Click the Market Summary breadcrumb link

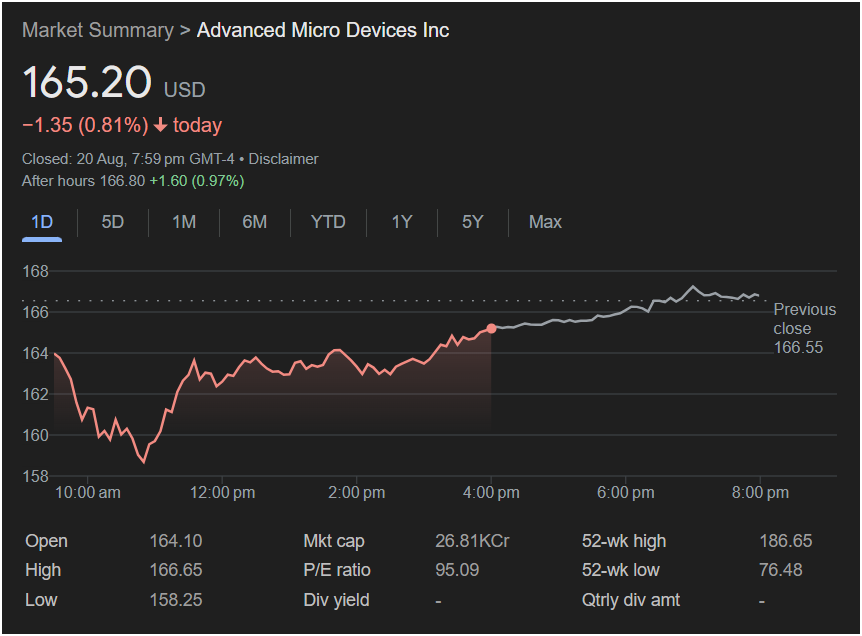(98, 30)
